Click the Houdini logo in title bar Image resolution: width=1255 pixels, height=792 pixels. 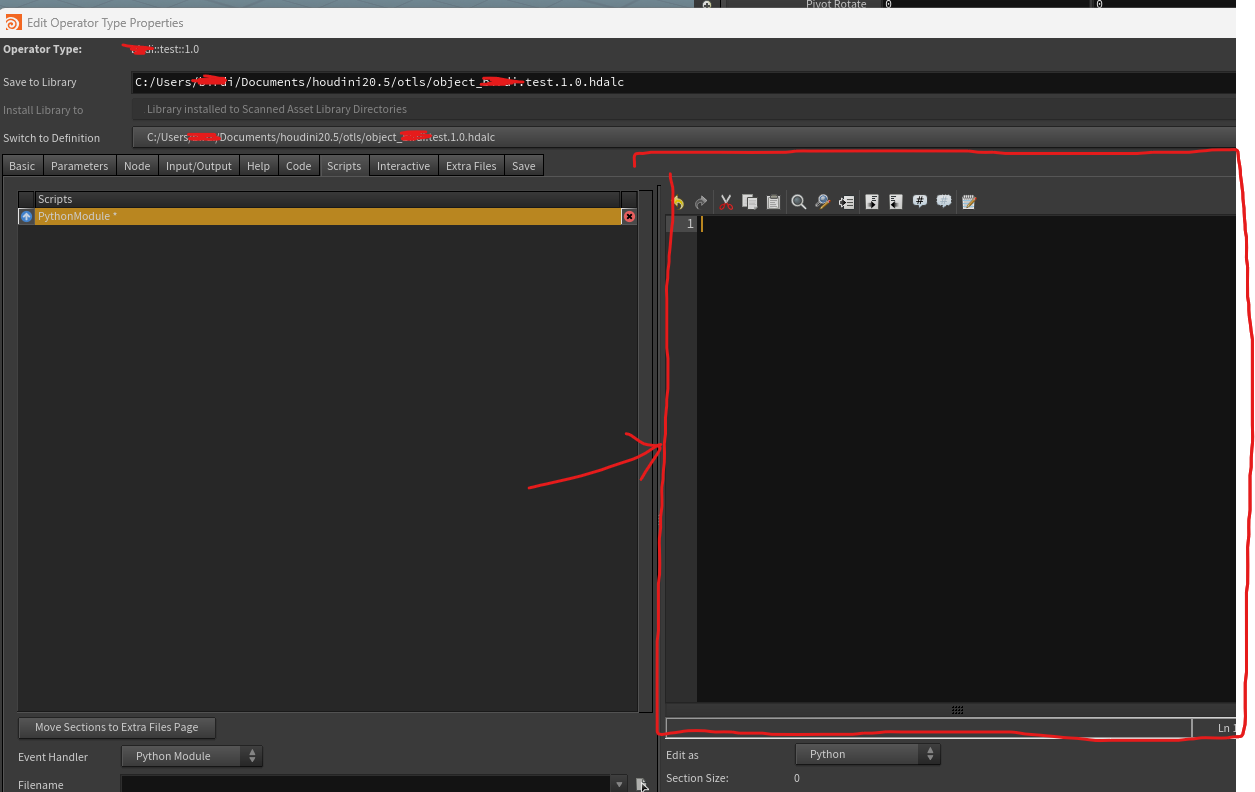pos(13,22)
